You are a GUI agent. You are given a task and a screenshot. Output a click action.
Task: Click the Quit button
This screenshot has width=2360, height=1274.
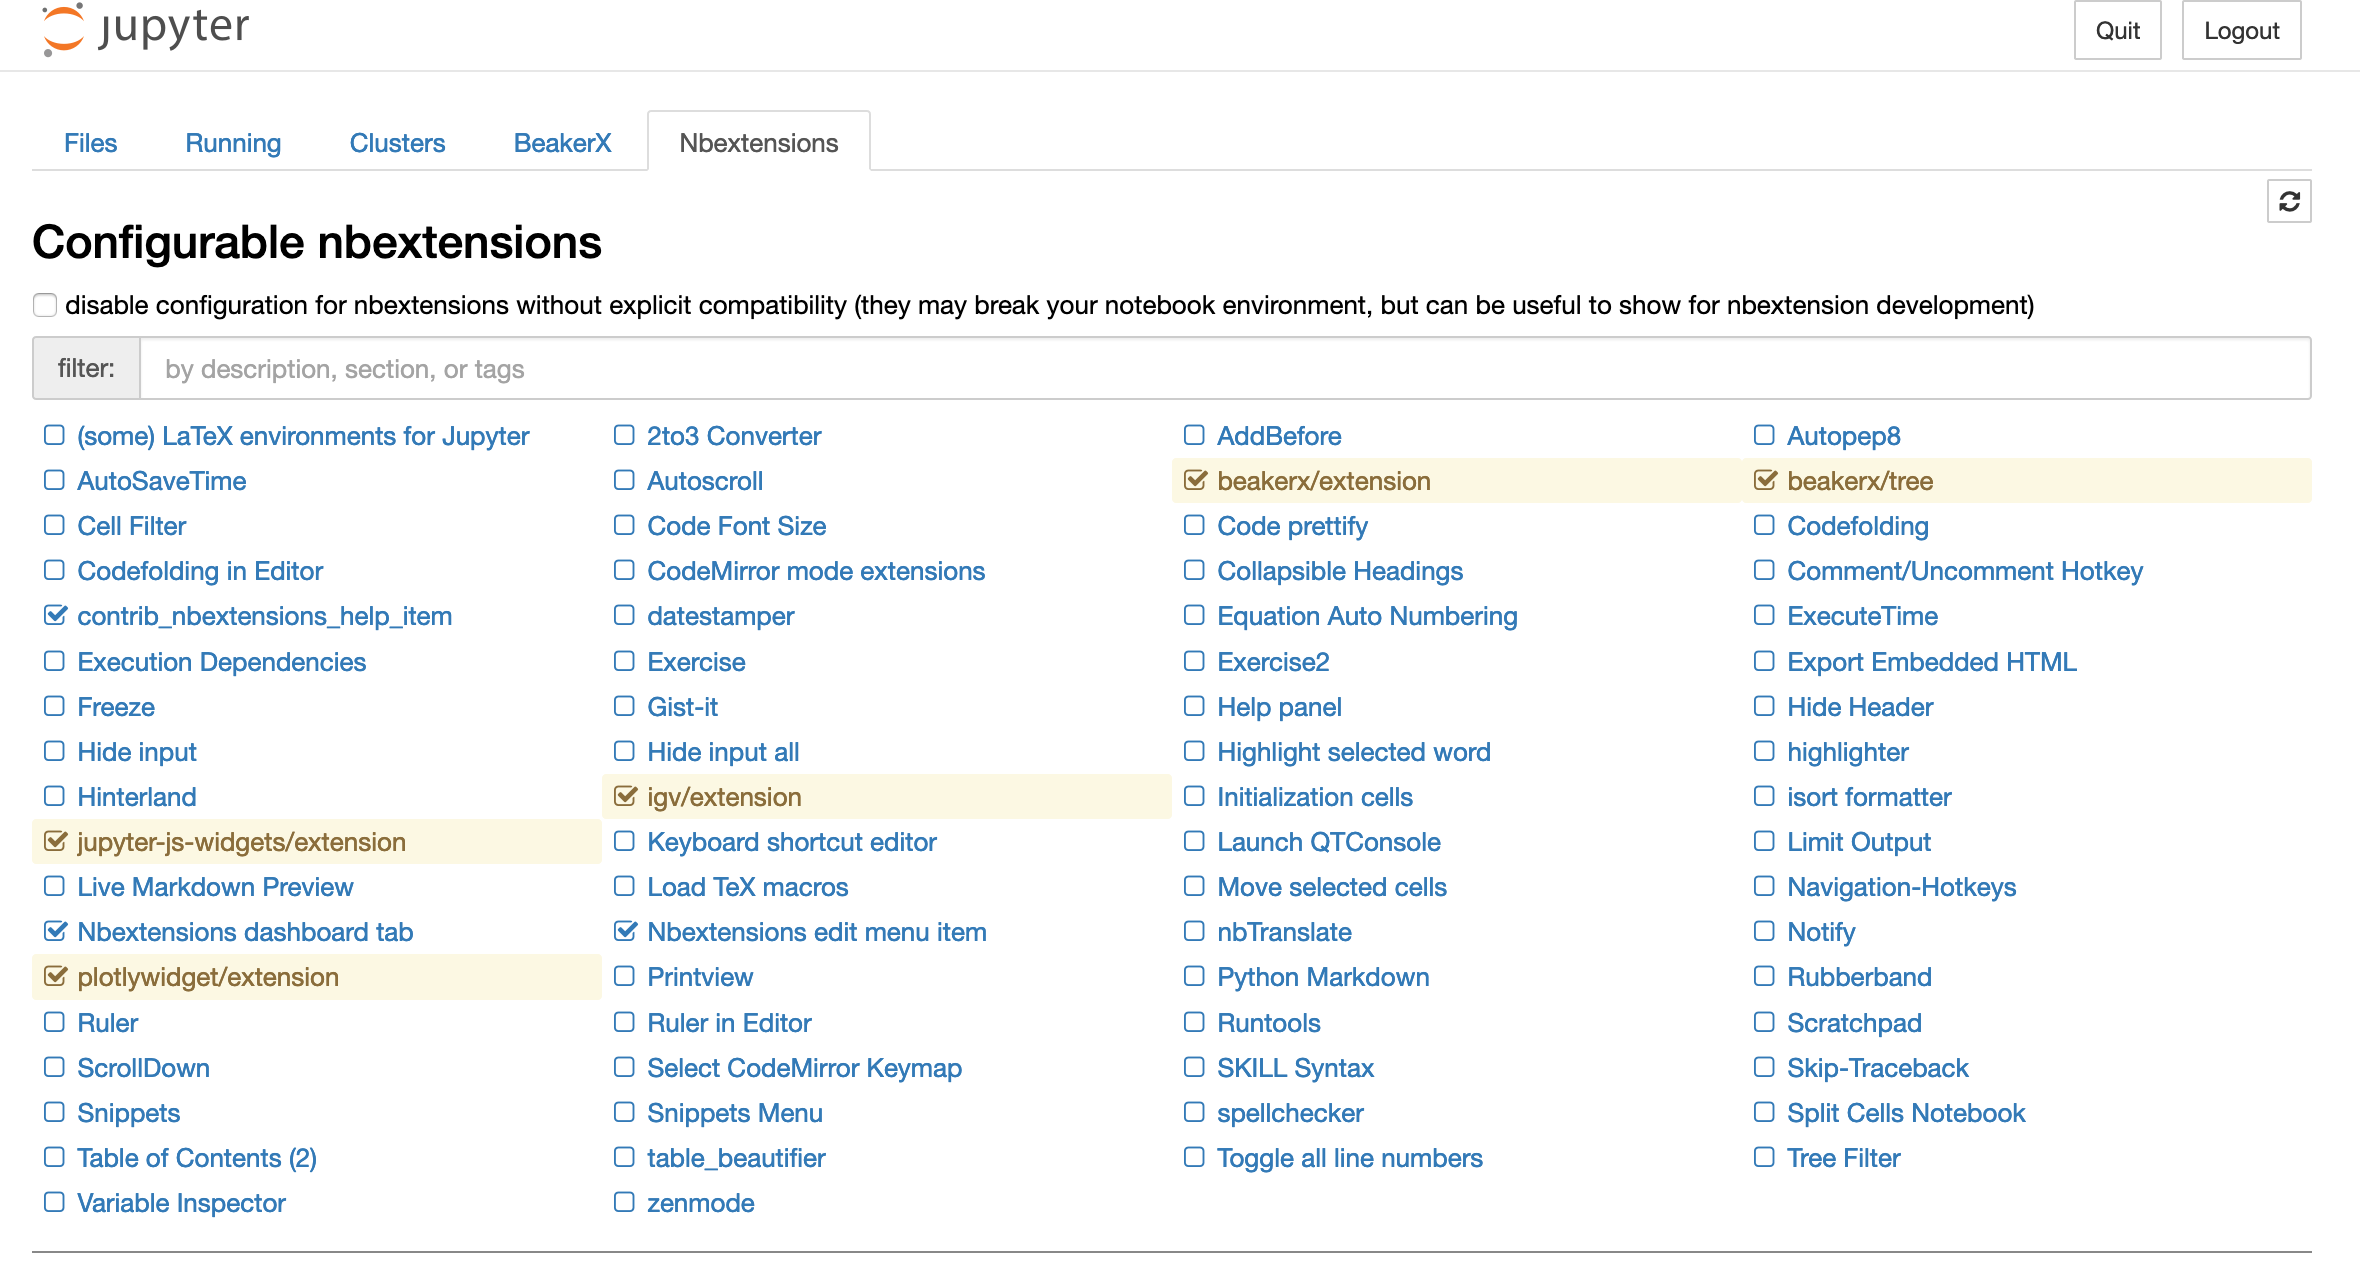2117,31
